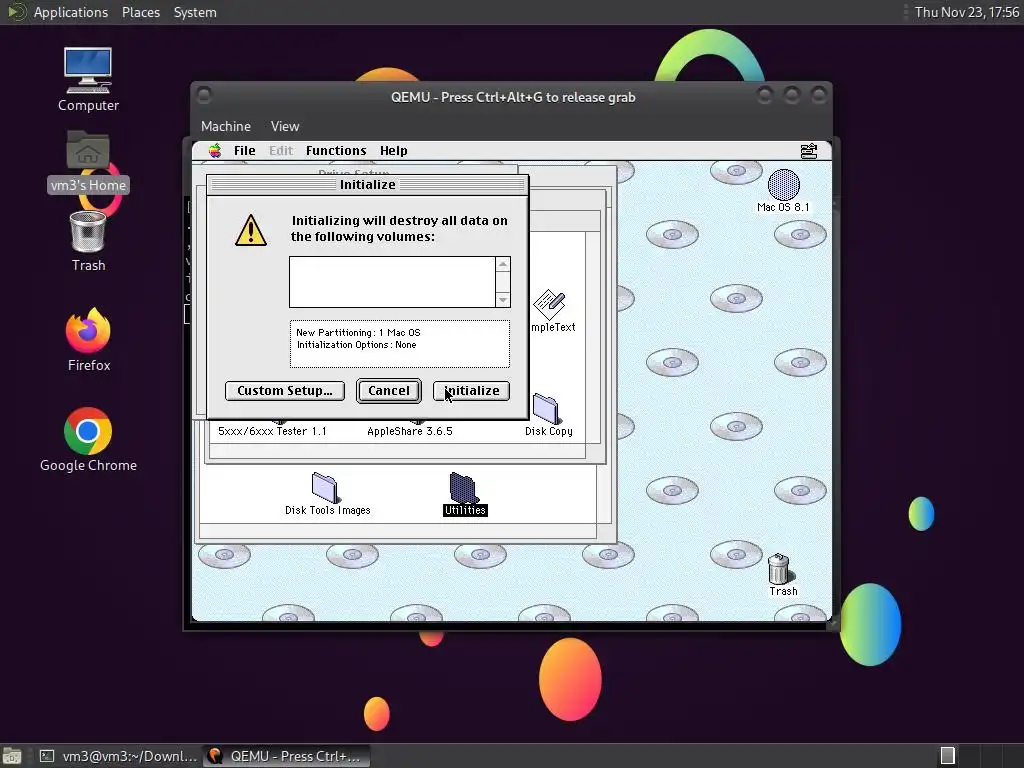1024x768 pixels.
Task: Open the grayed-out Edit menu
Action: pos(281,151)
